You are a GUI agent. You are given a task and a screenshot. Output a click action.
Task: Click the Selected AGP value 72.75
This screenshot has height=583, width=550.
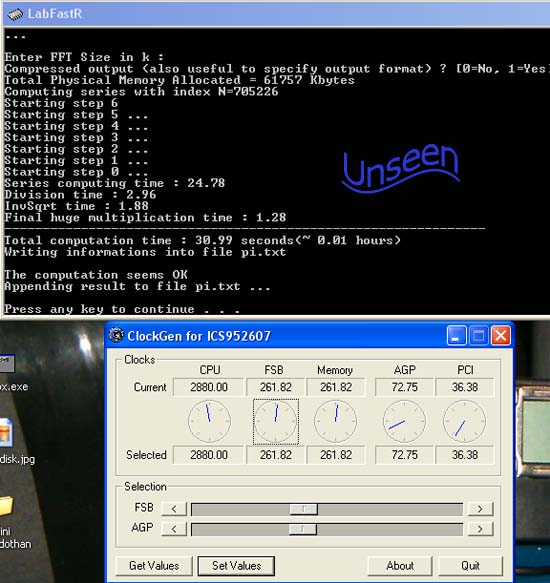[x=404, y=455]
